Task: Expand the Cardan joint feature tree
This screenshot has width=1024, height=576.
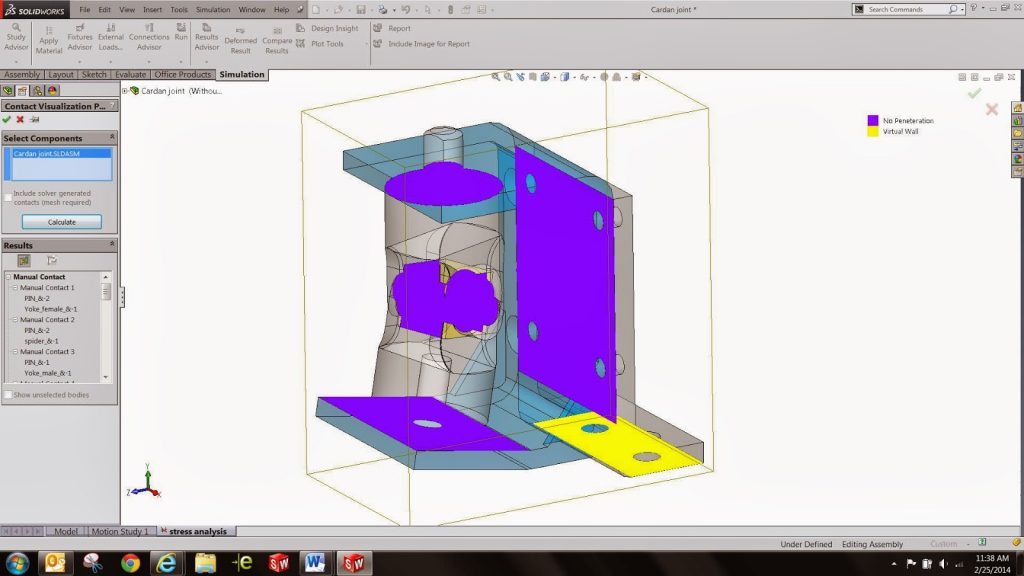Action: [x=125, y=91]
